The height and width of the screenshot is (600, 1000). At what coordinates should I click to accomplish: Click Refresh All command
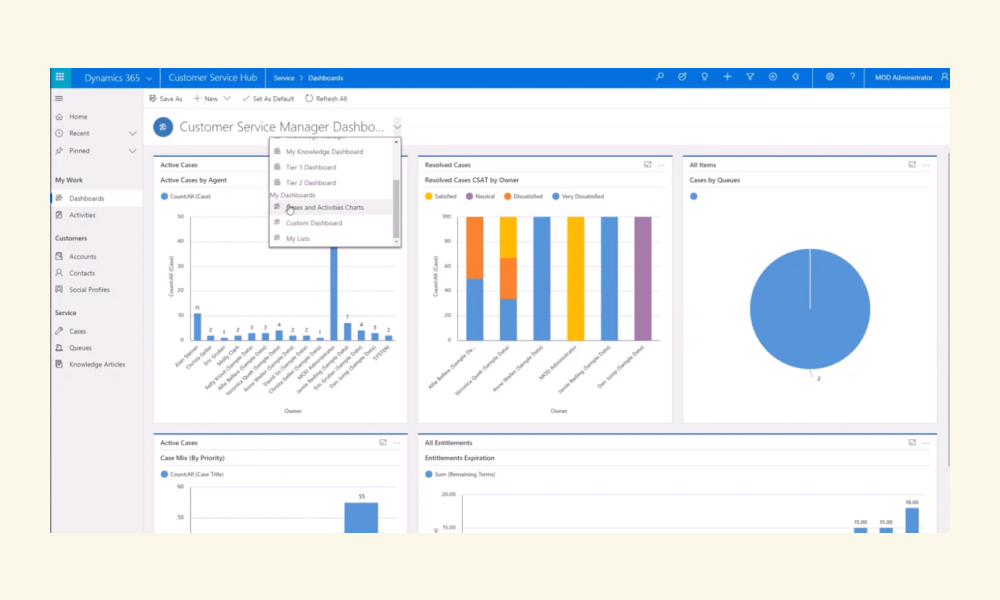(x=326, y=99)
